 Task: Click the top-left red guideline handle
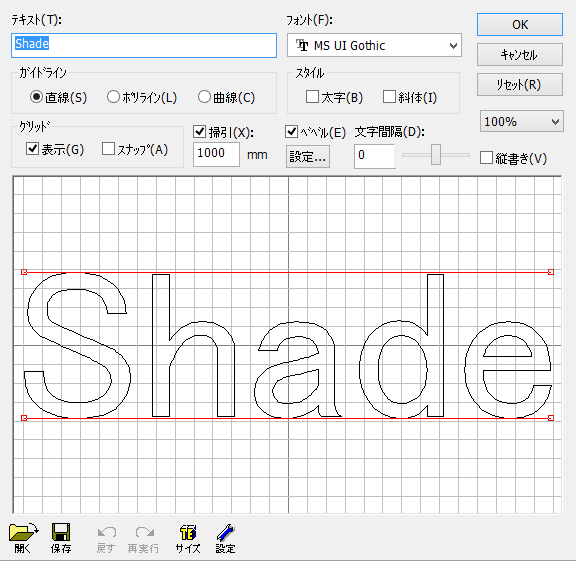24,272
